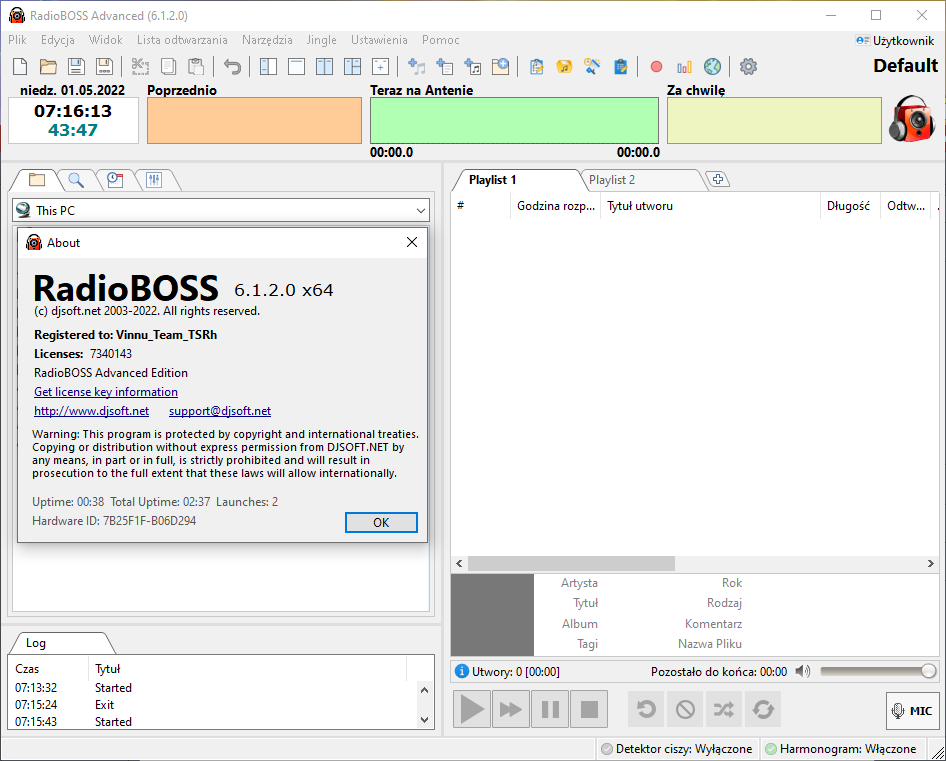
Task: Open the globe broadcast icon
Action: [713, 66]
